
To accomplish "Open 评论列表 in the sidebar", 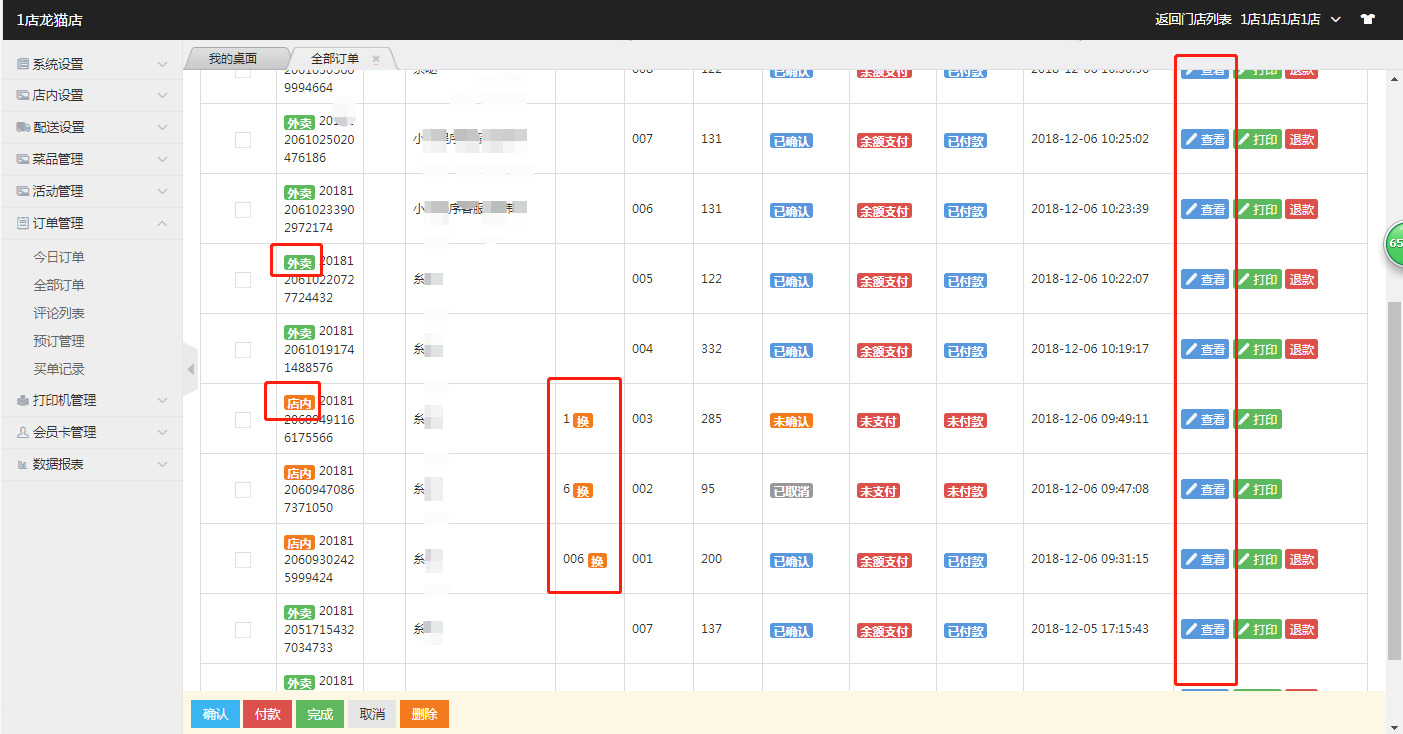I will (x=59, y=313).
